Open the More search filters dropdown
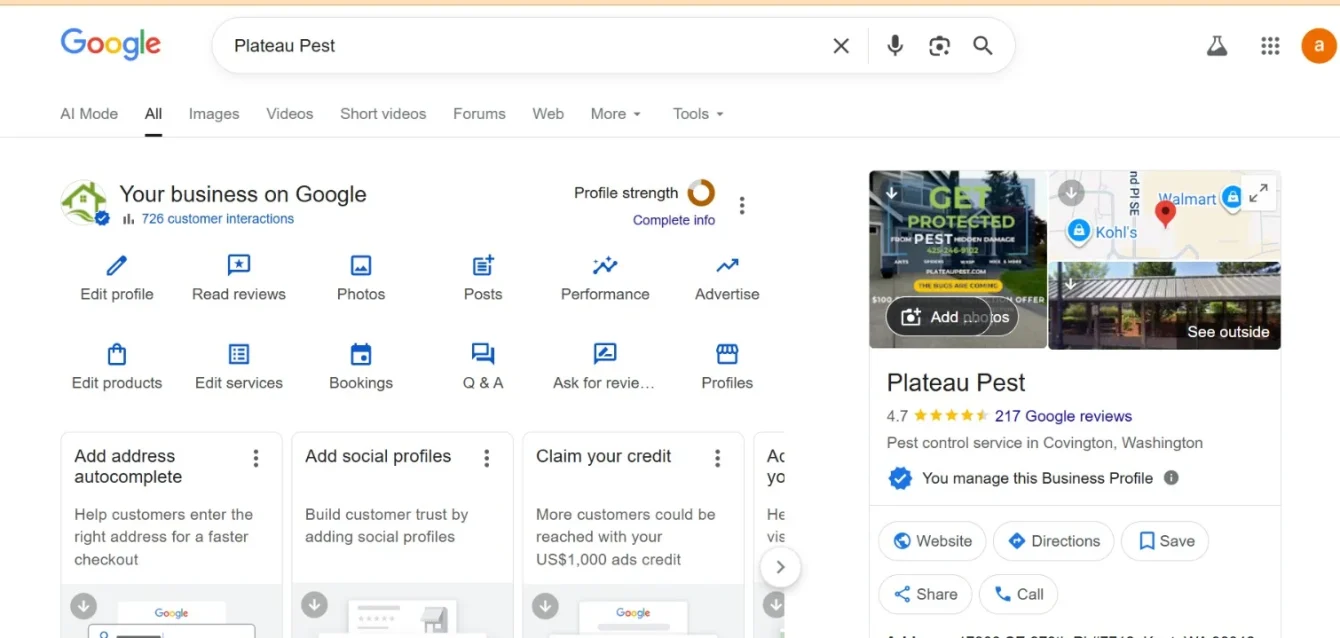Image resolution: width=1340 pixels, height=638 pixels. click(x=616, y=114)
